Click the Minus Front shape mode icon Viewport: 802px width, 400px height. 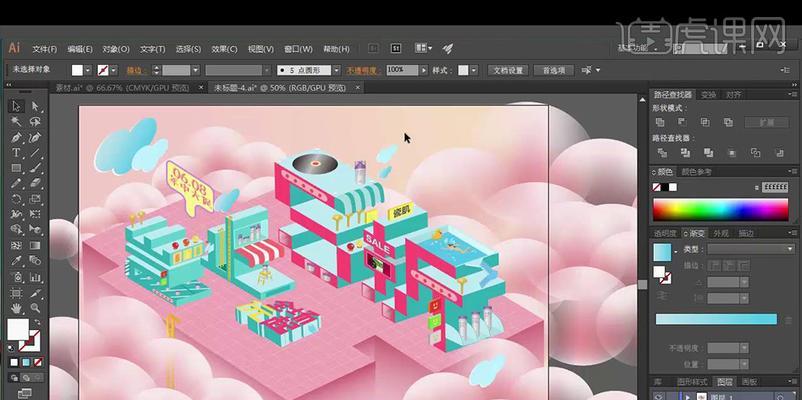coord(682,122)
